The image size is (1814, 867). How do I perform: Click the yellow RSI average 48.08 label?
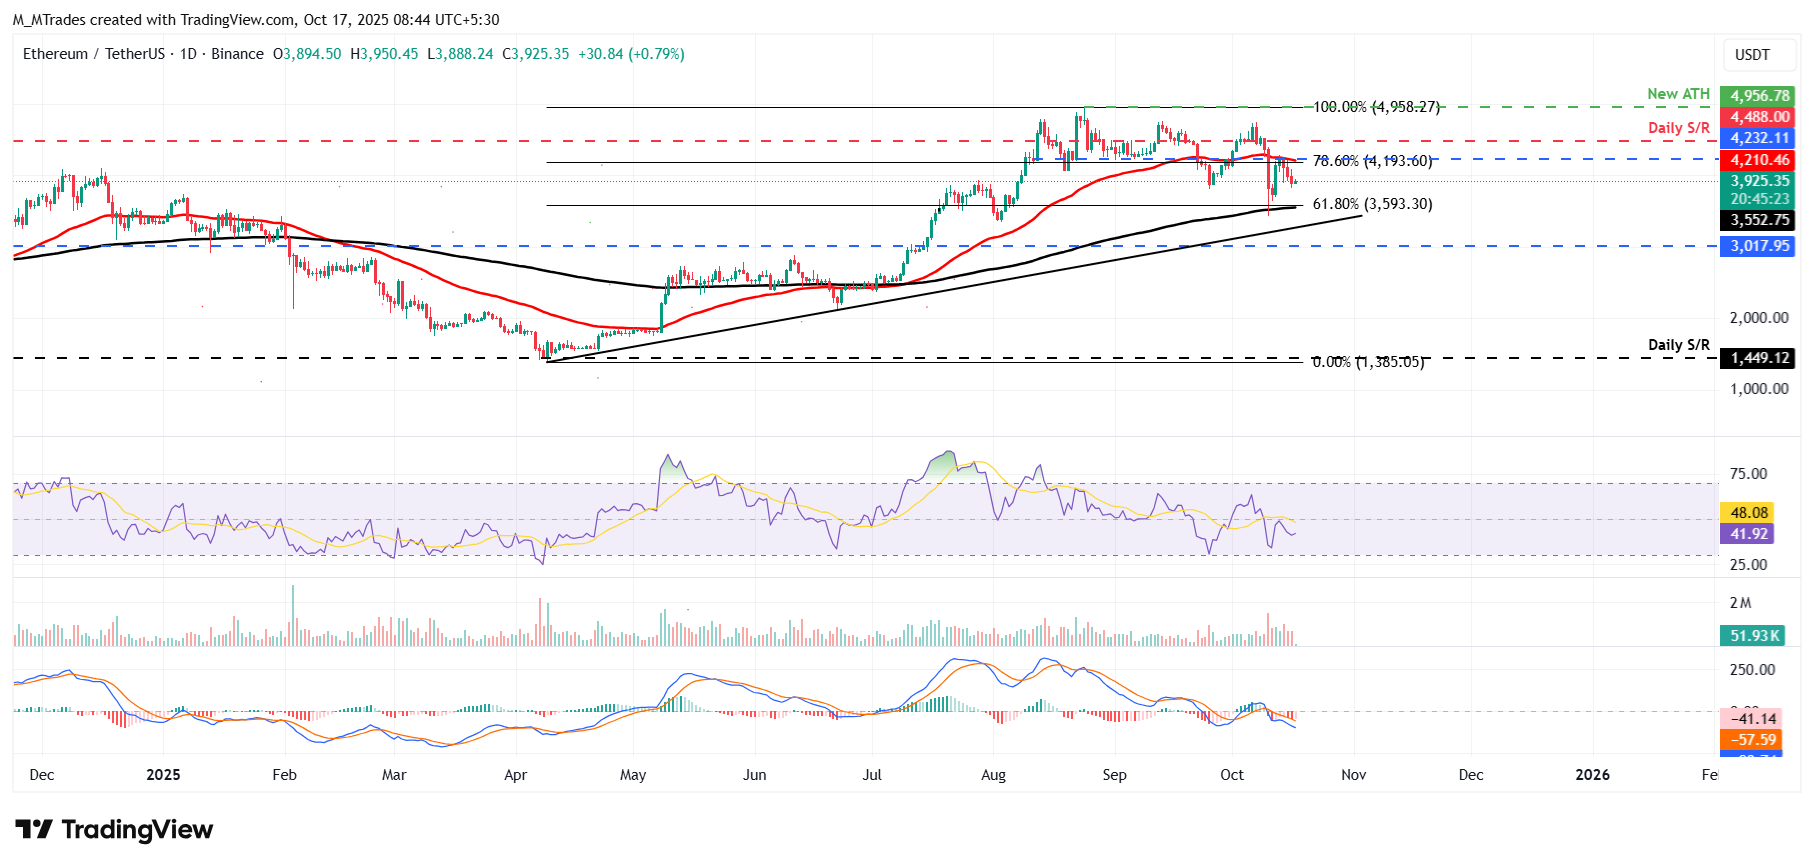tap(1748, 512)
